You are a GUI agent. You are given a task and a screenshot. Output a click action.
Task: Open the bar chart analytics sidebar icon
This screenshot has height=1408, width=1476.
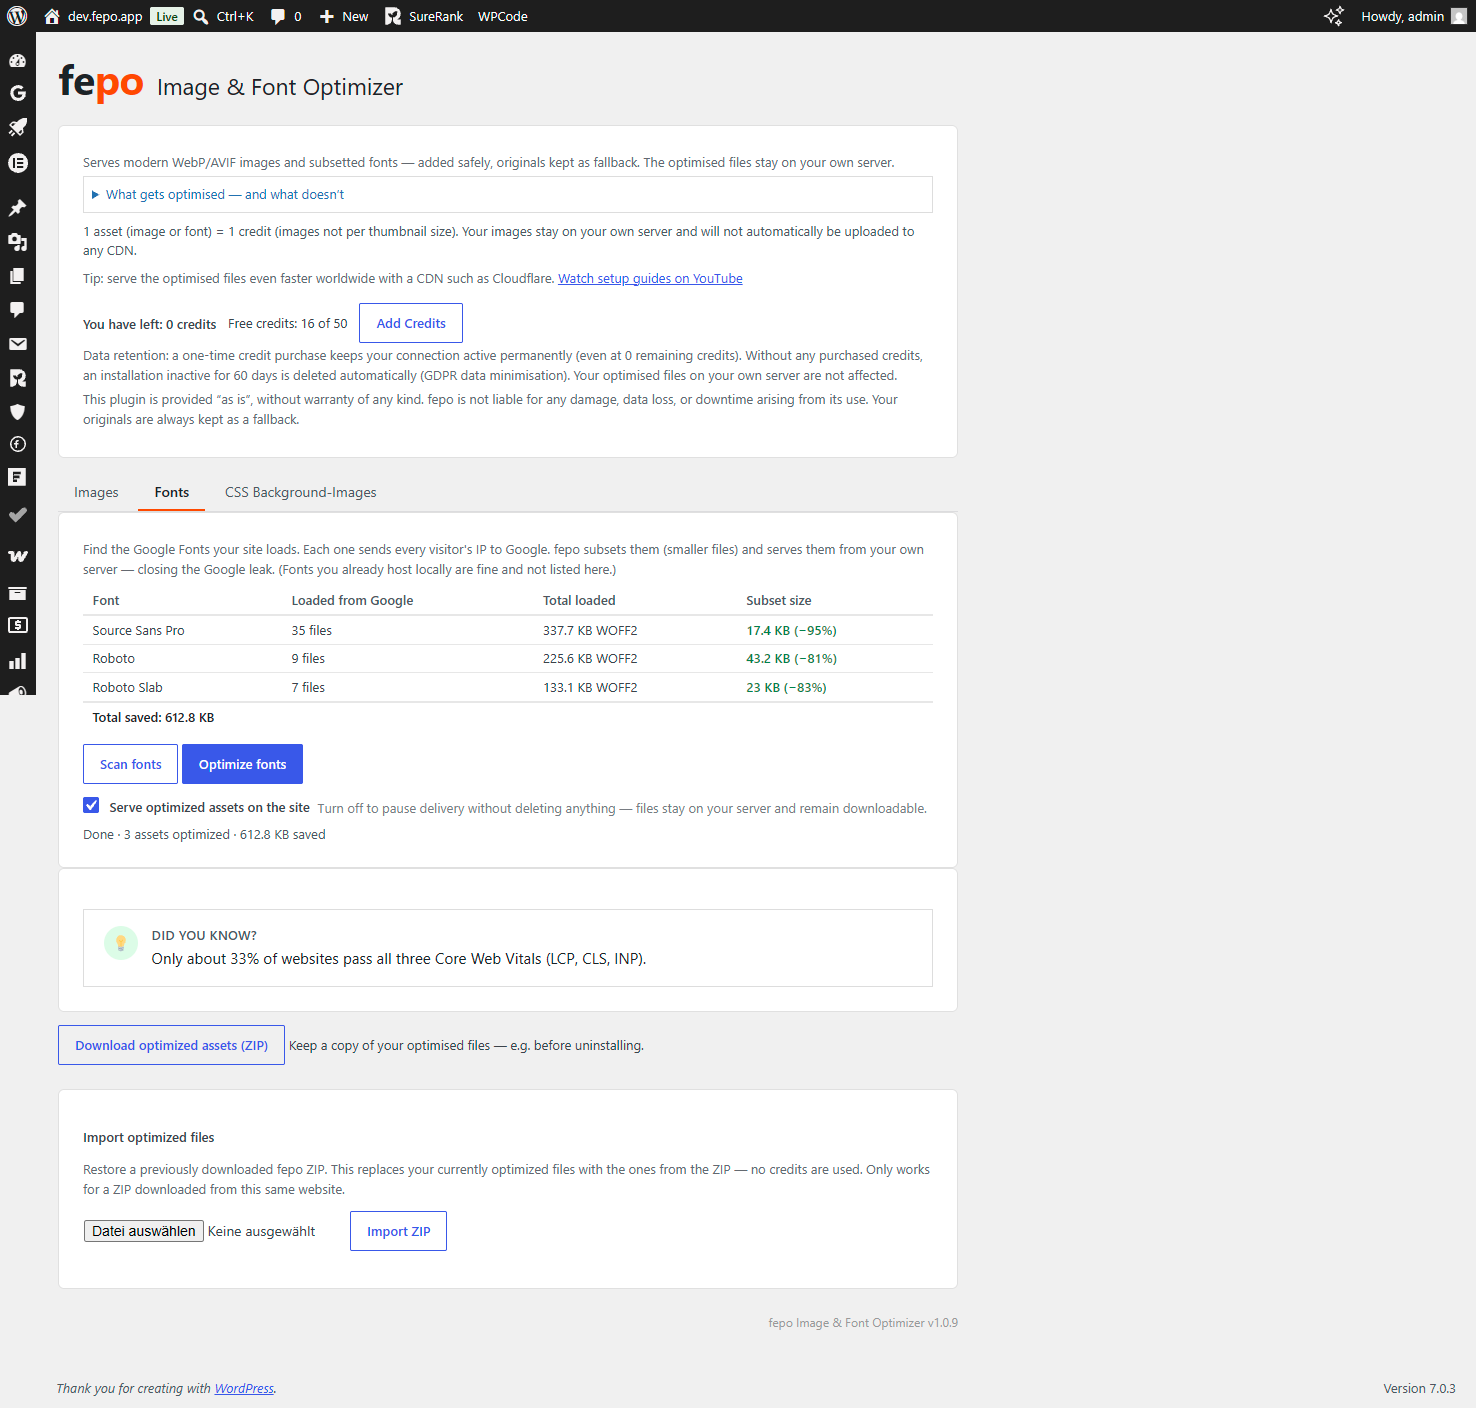pos(17,661)
